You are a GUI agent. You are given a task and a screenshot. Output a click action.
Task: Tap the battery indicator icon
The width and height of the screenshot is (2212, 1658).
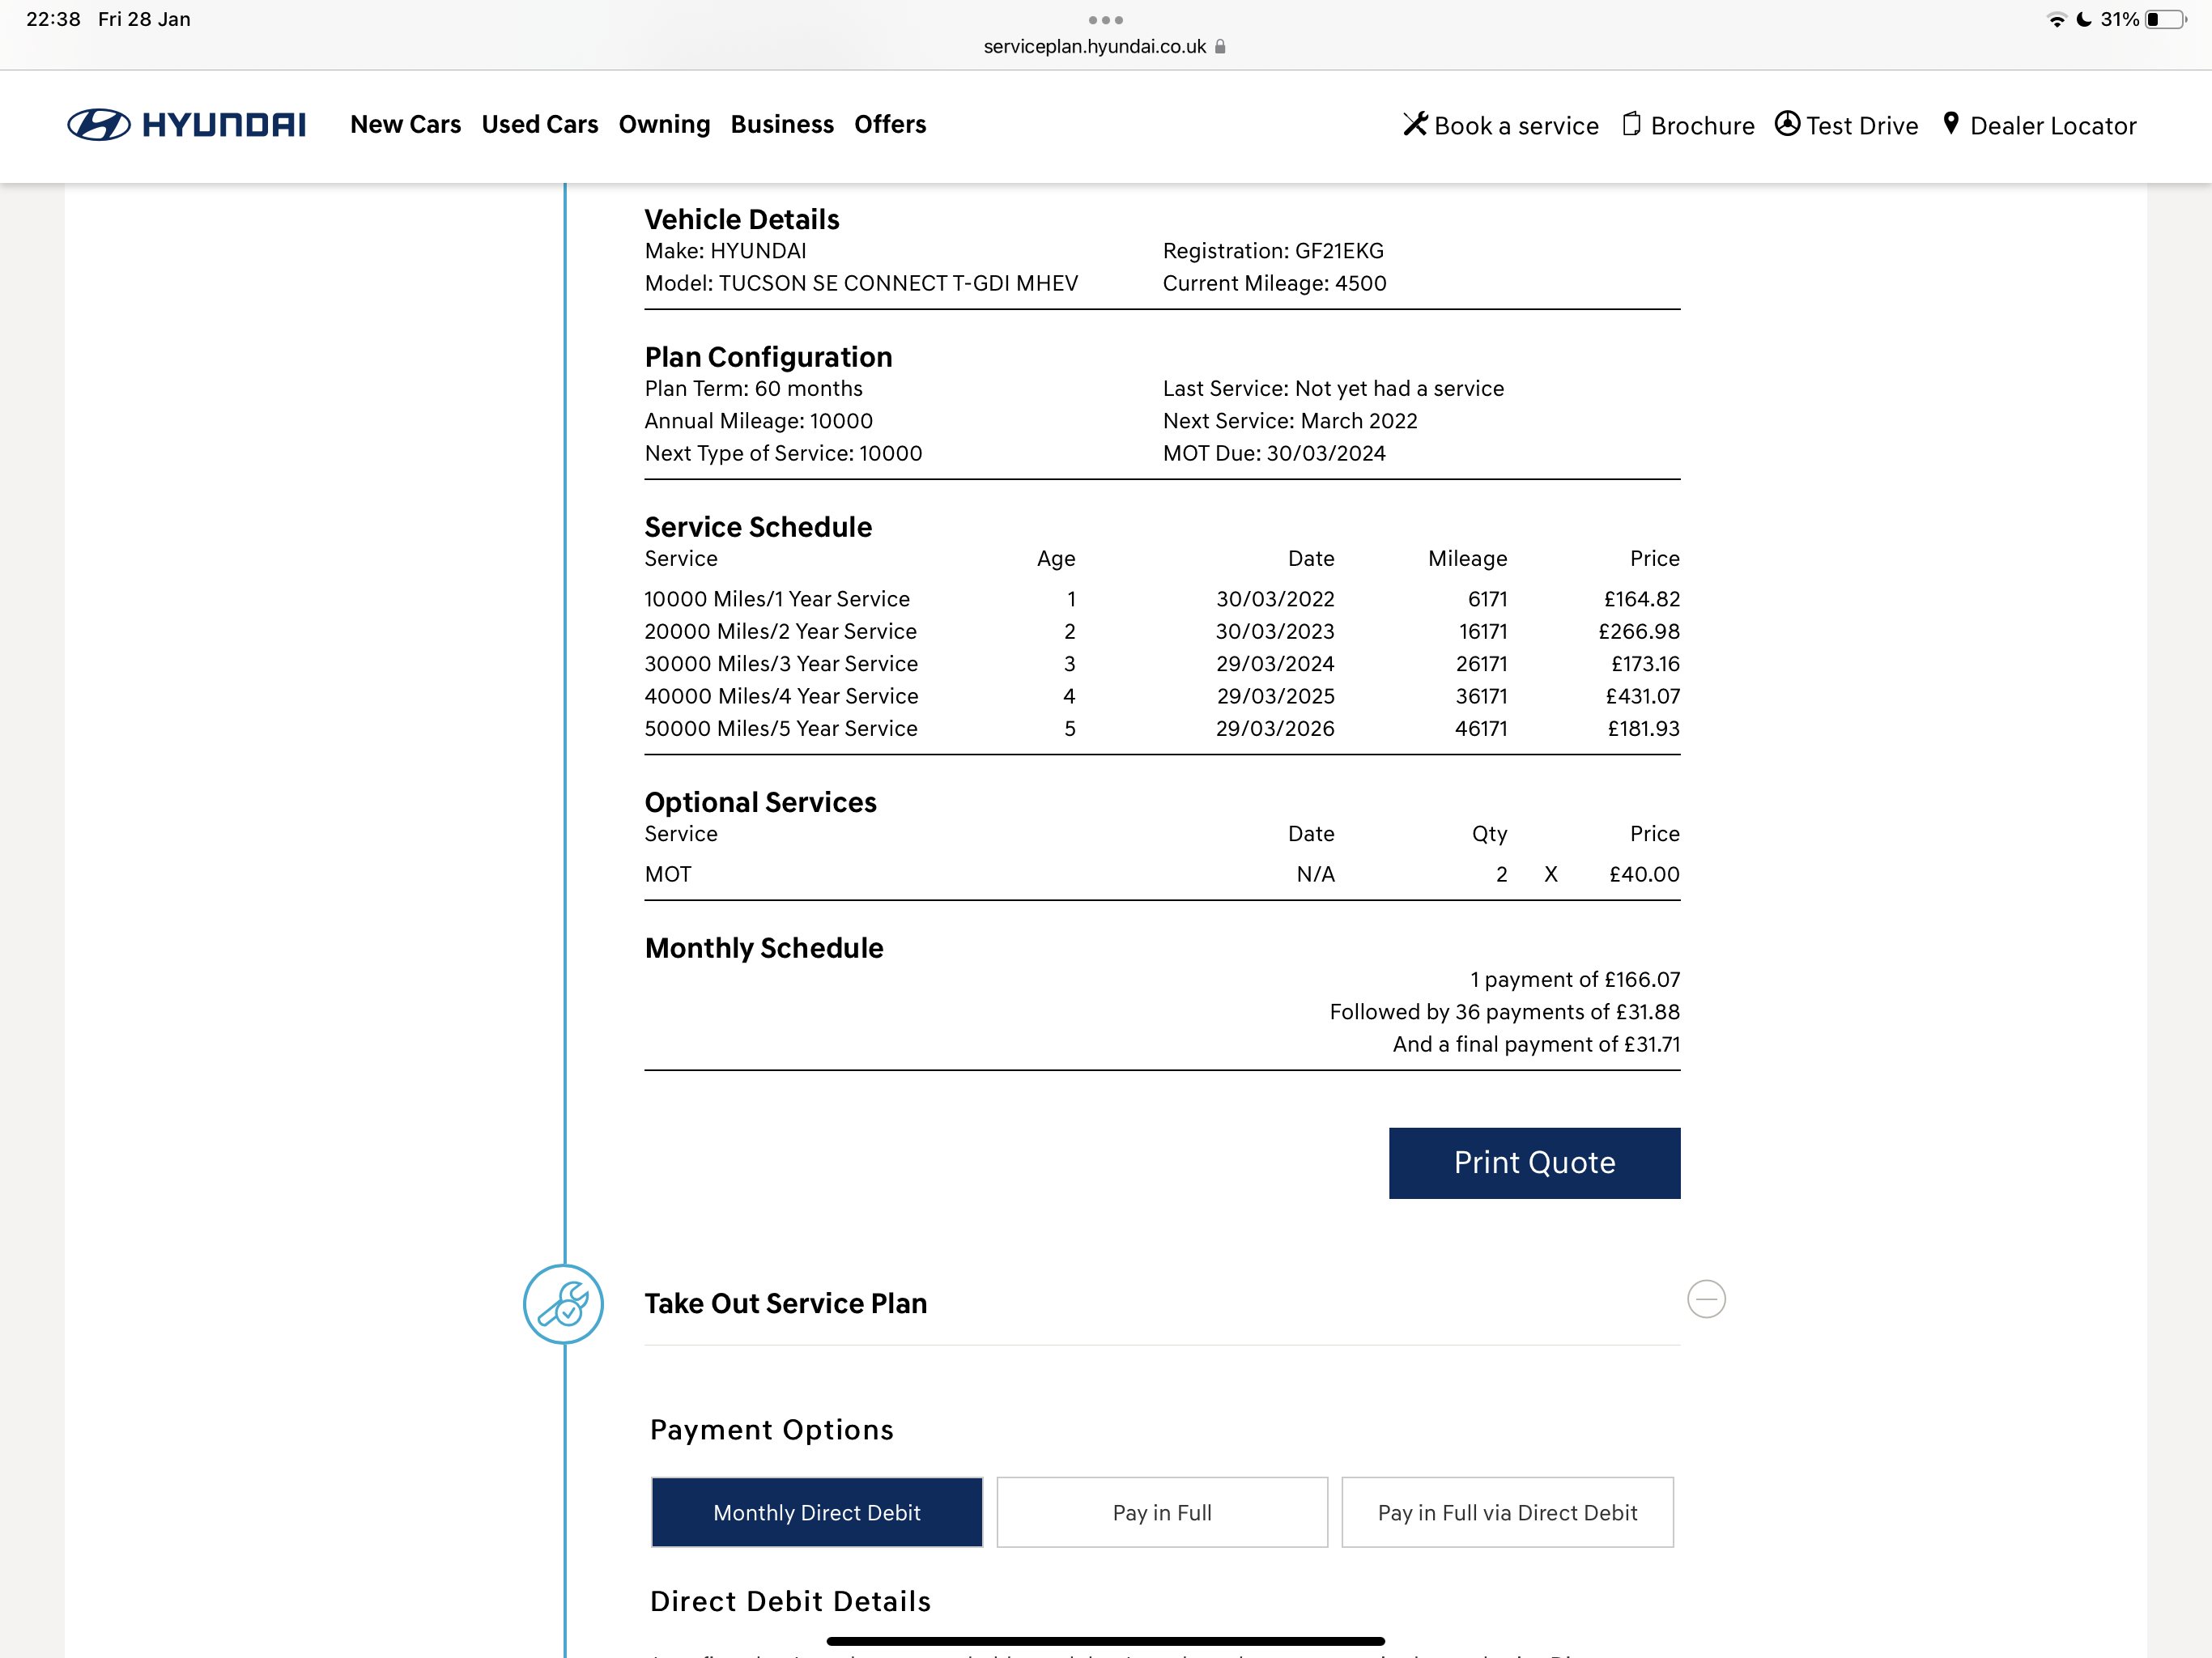(2165, 20)
